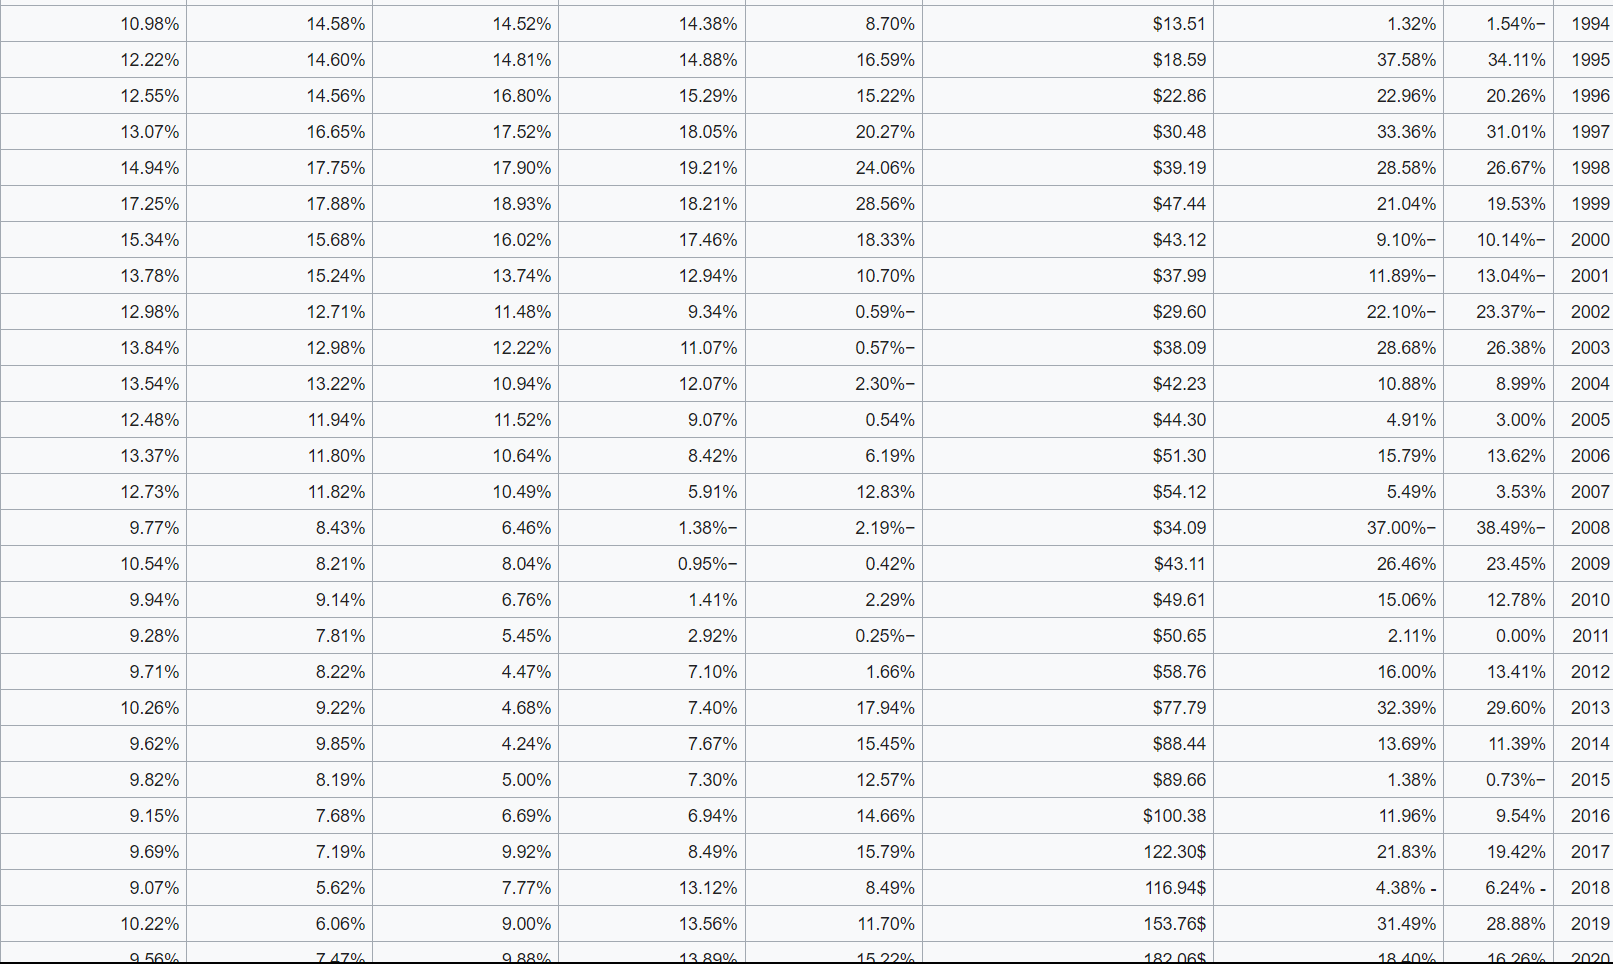Click the $34.09 value for 2008
This screenshot has height=964, width=1613.
pos(1179,528)
